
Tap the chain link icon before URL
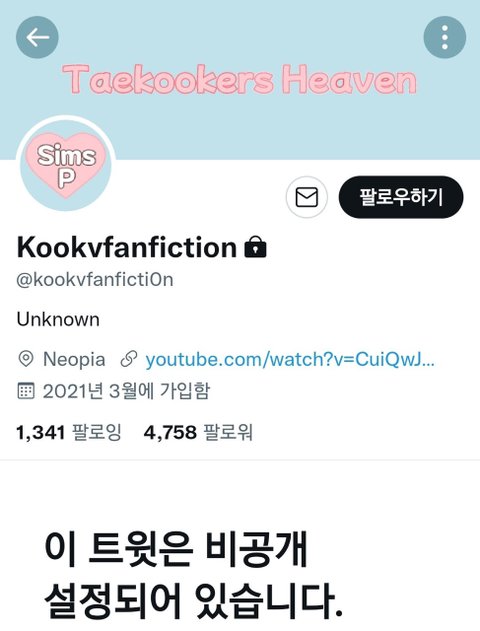pyautogui.click(x=129, y=359)
